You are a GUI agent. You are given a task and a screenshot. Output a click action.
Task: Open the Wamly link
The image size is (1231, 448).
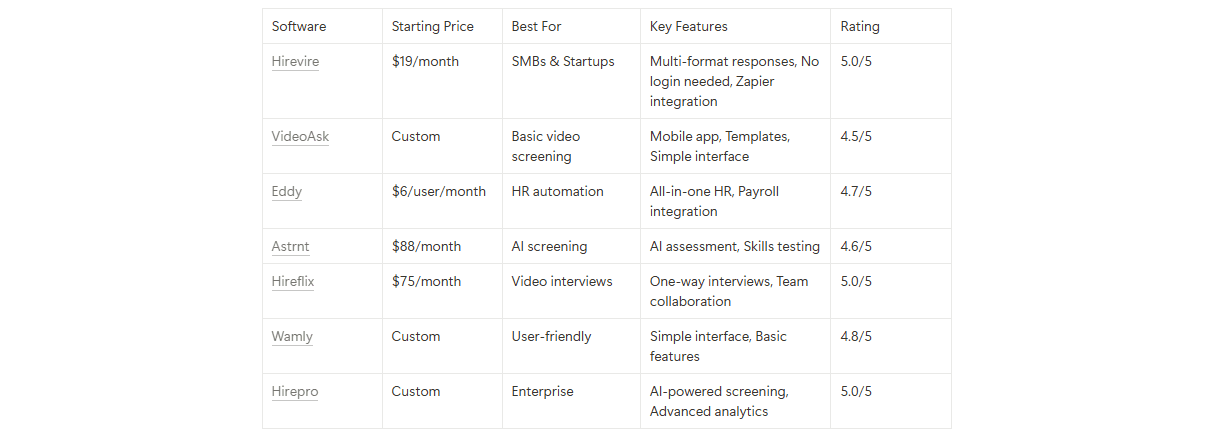(x=292, y=337)
